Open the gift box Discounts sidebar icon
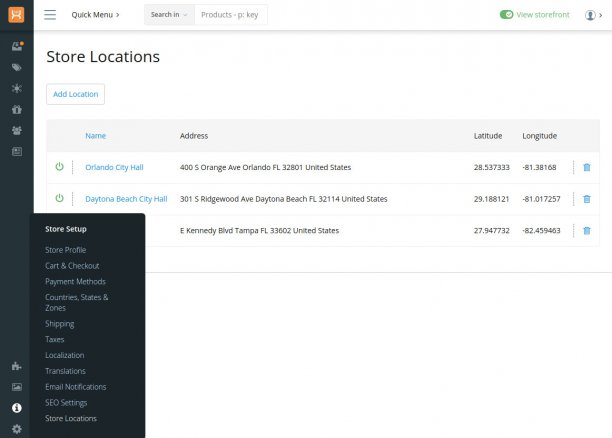This screenshot has height=438, width=612. [16, 110]
